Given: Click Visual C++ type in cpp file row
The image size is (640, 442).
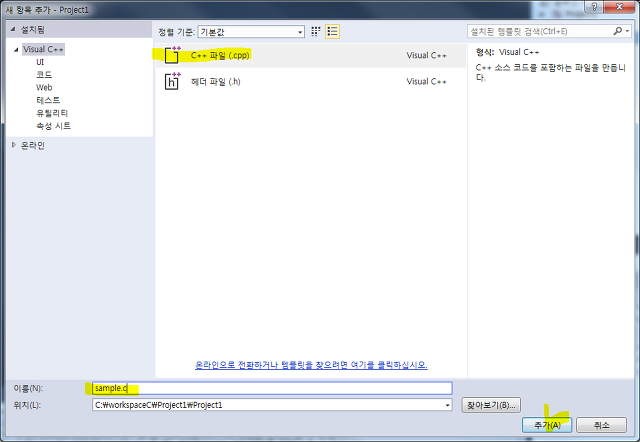Looking at the screenshot, I should tap(427, 56).
